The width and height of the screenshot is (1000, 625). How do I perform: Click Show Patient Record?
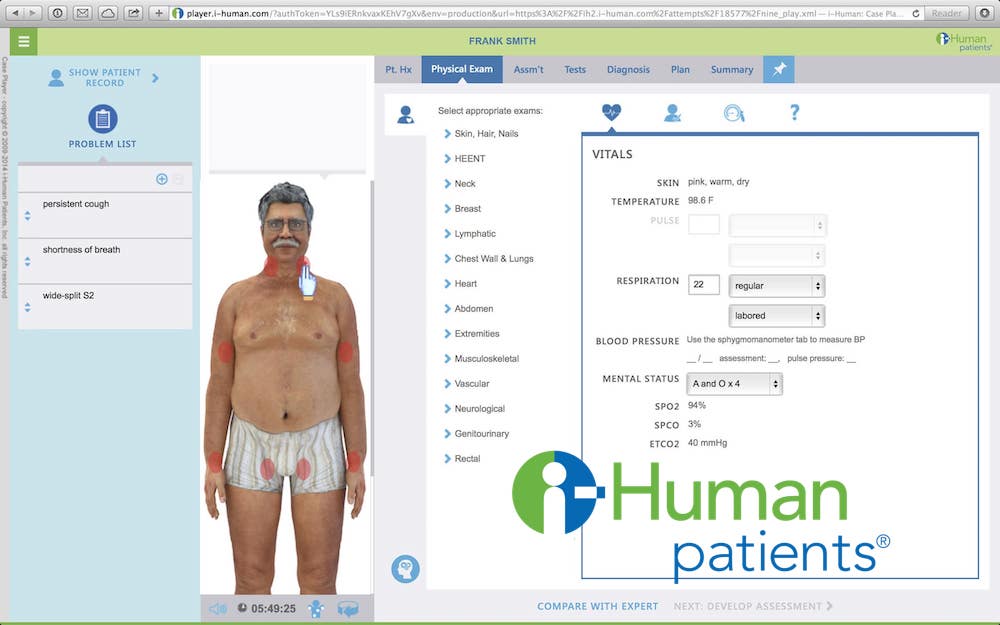point(105,78)
